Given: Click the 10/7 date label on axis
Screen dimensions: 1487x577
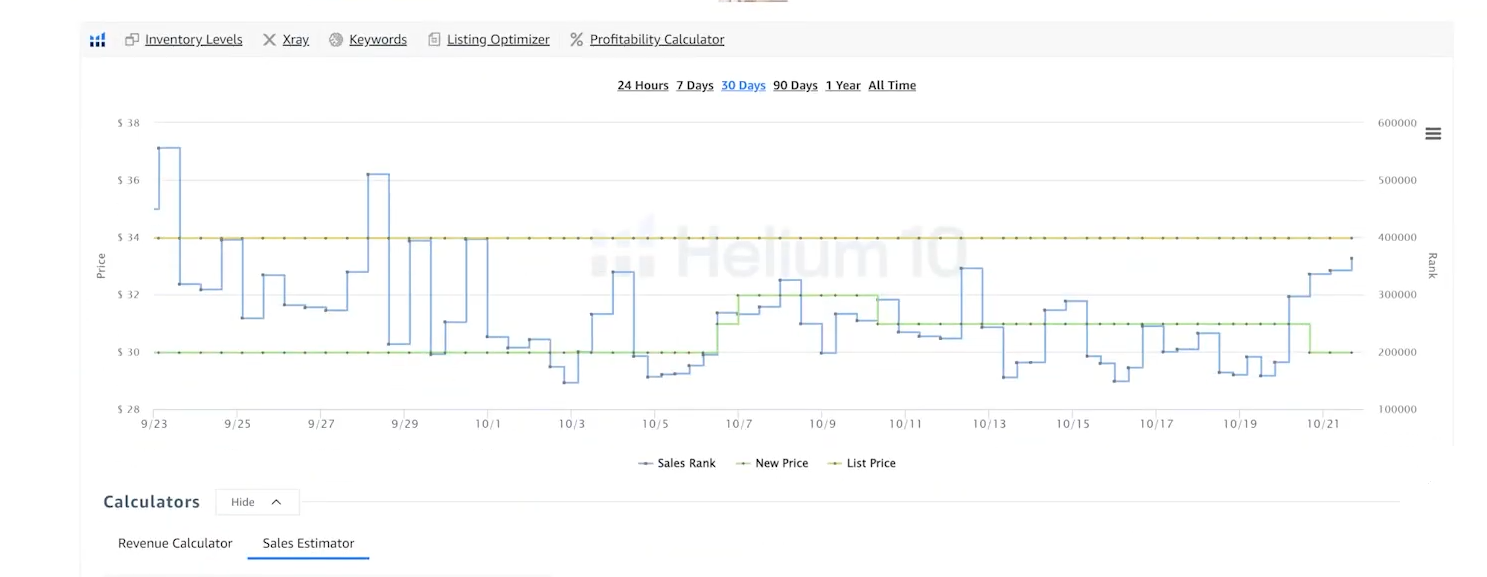Looking at the screenshot, I should (739, 424).
